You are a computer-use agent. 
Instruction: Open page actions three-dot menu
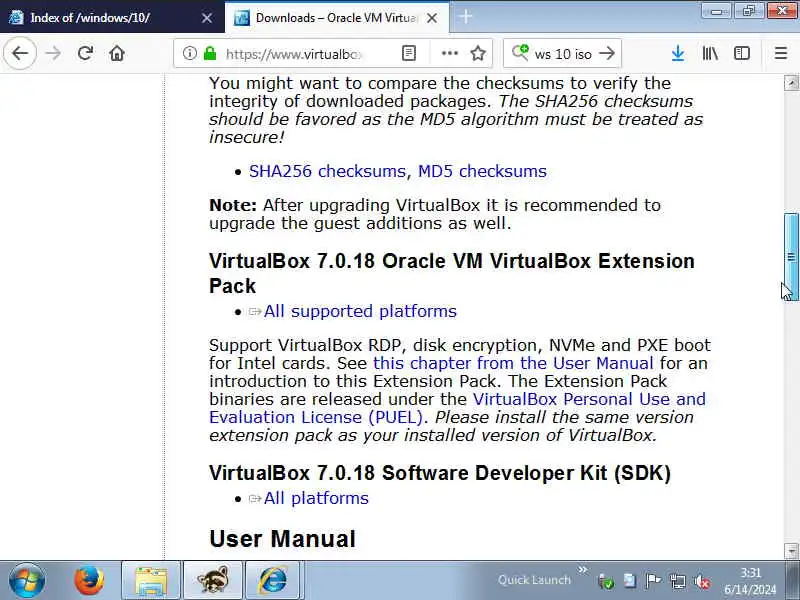pos(449,53)
